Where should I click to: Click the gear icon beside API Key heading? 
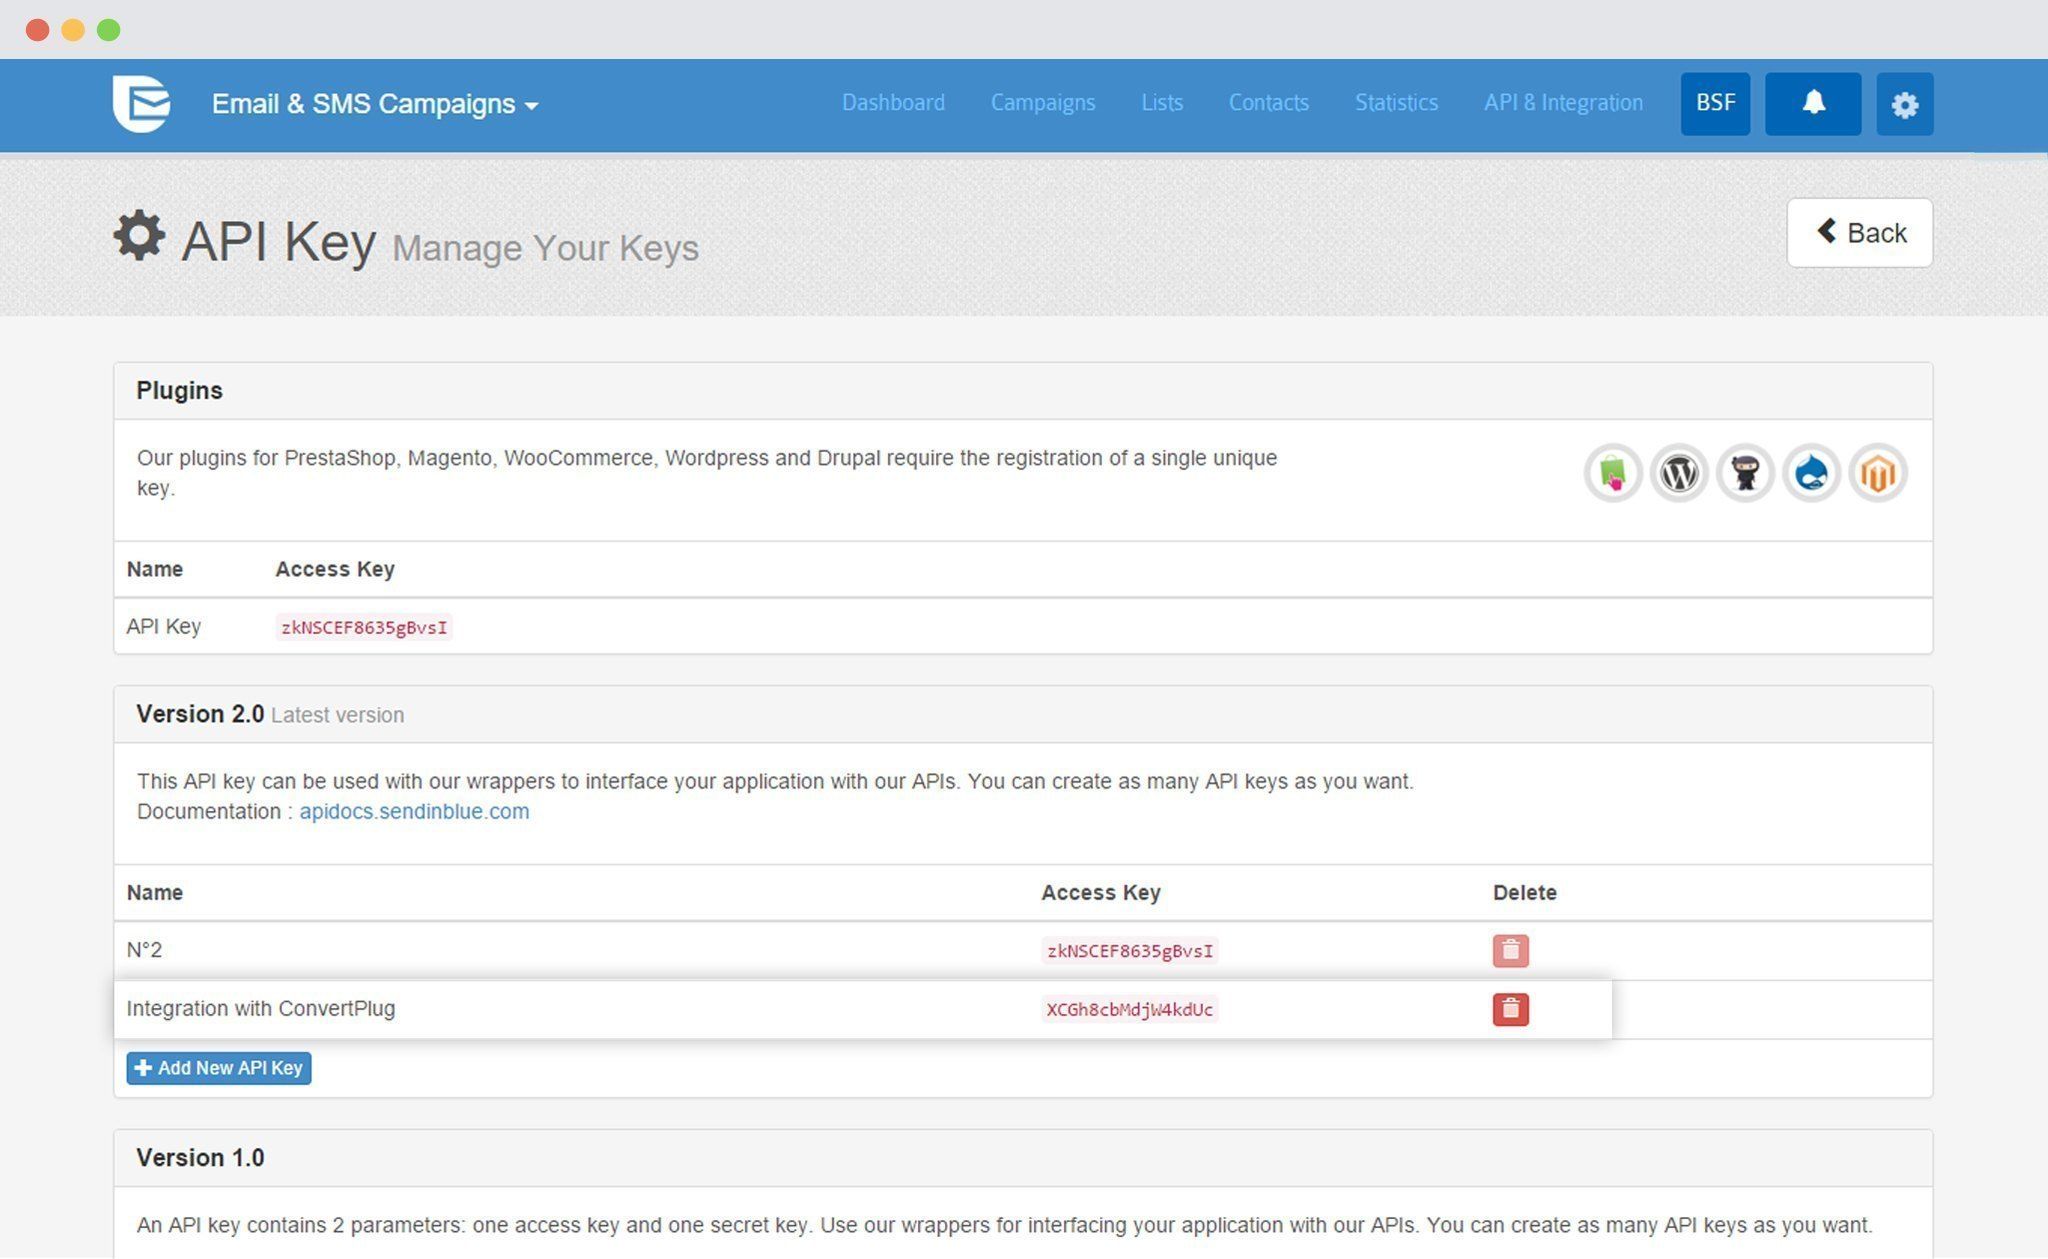point(139,236)
